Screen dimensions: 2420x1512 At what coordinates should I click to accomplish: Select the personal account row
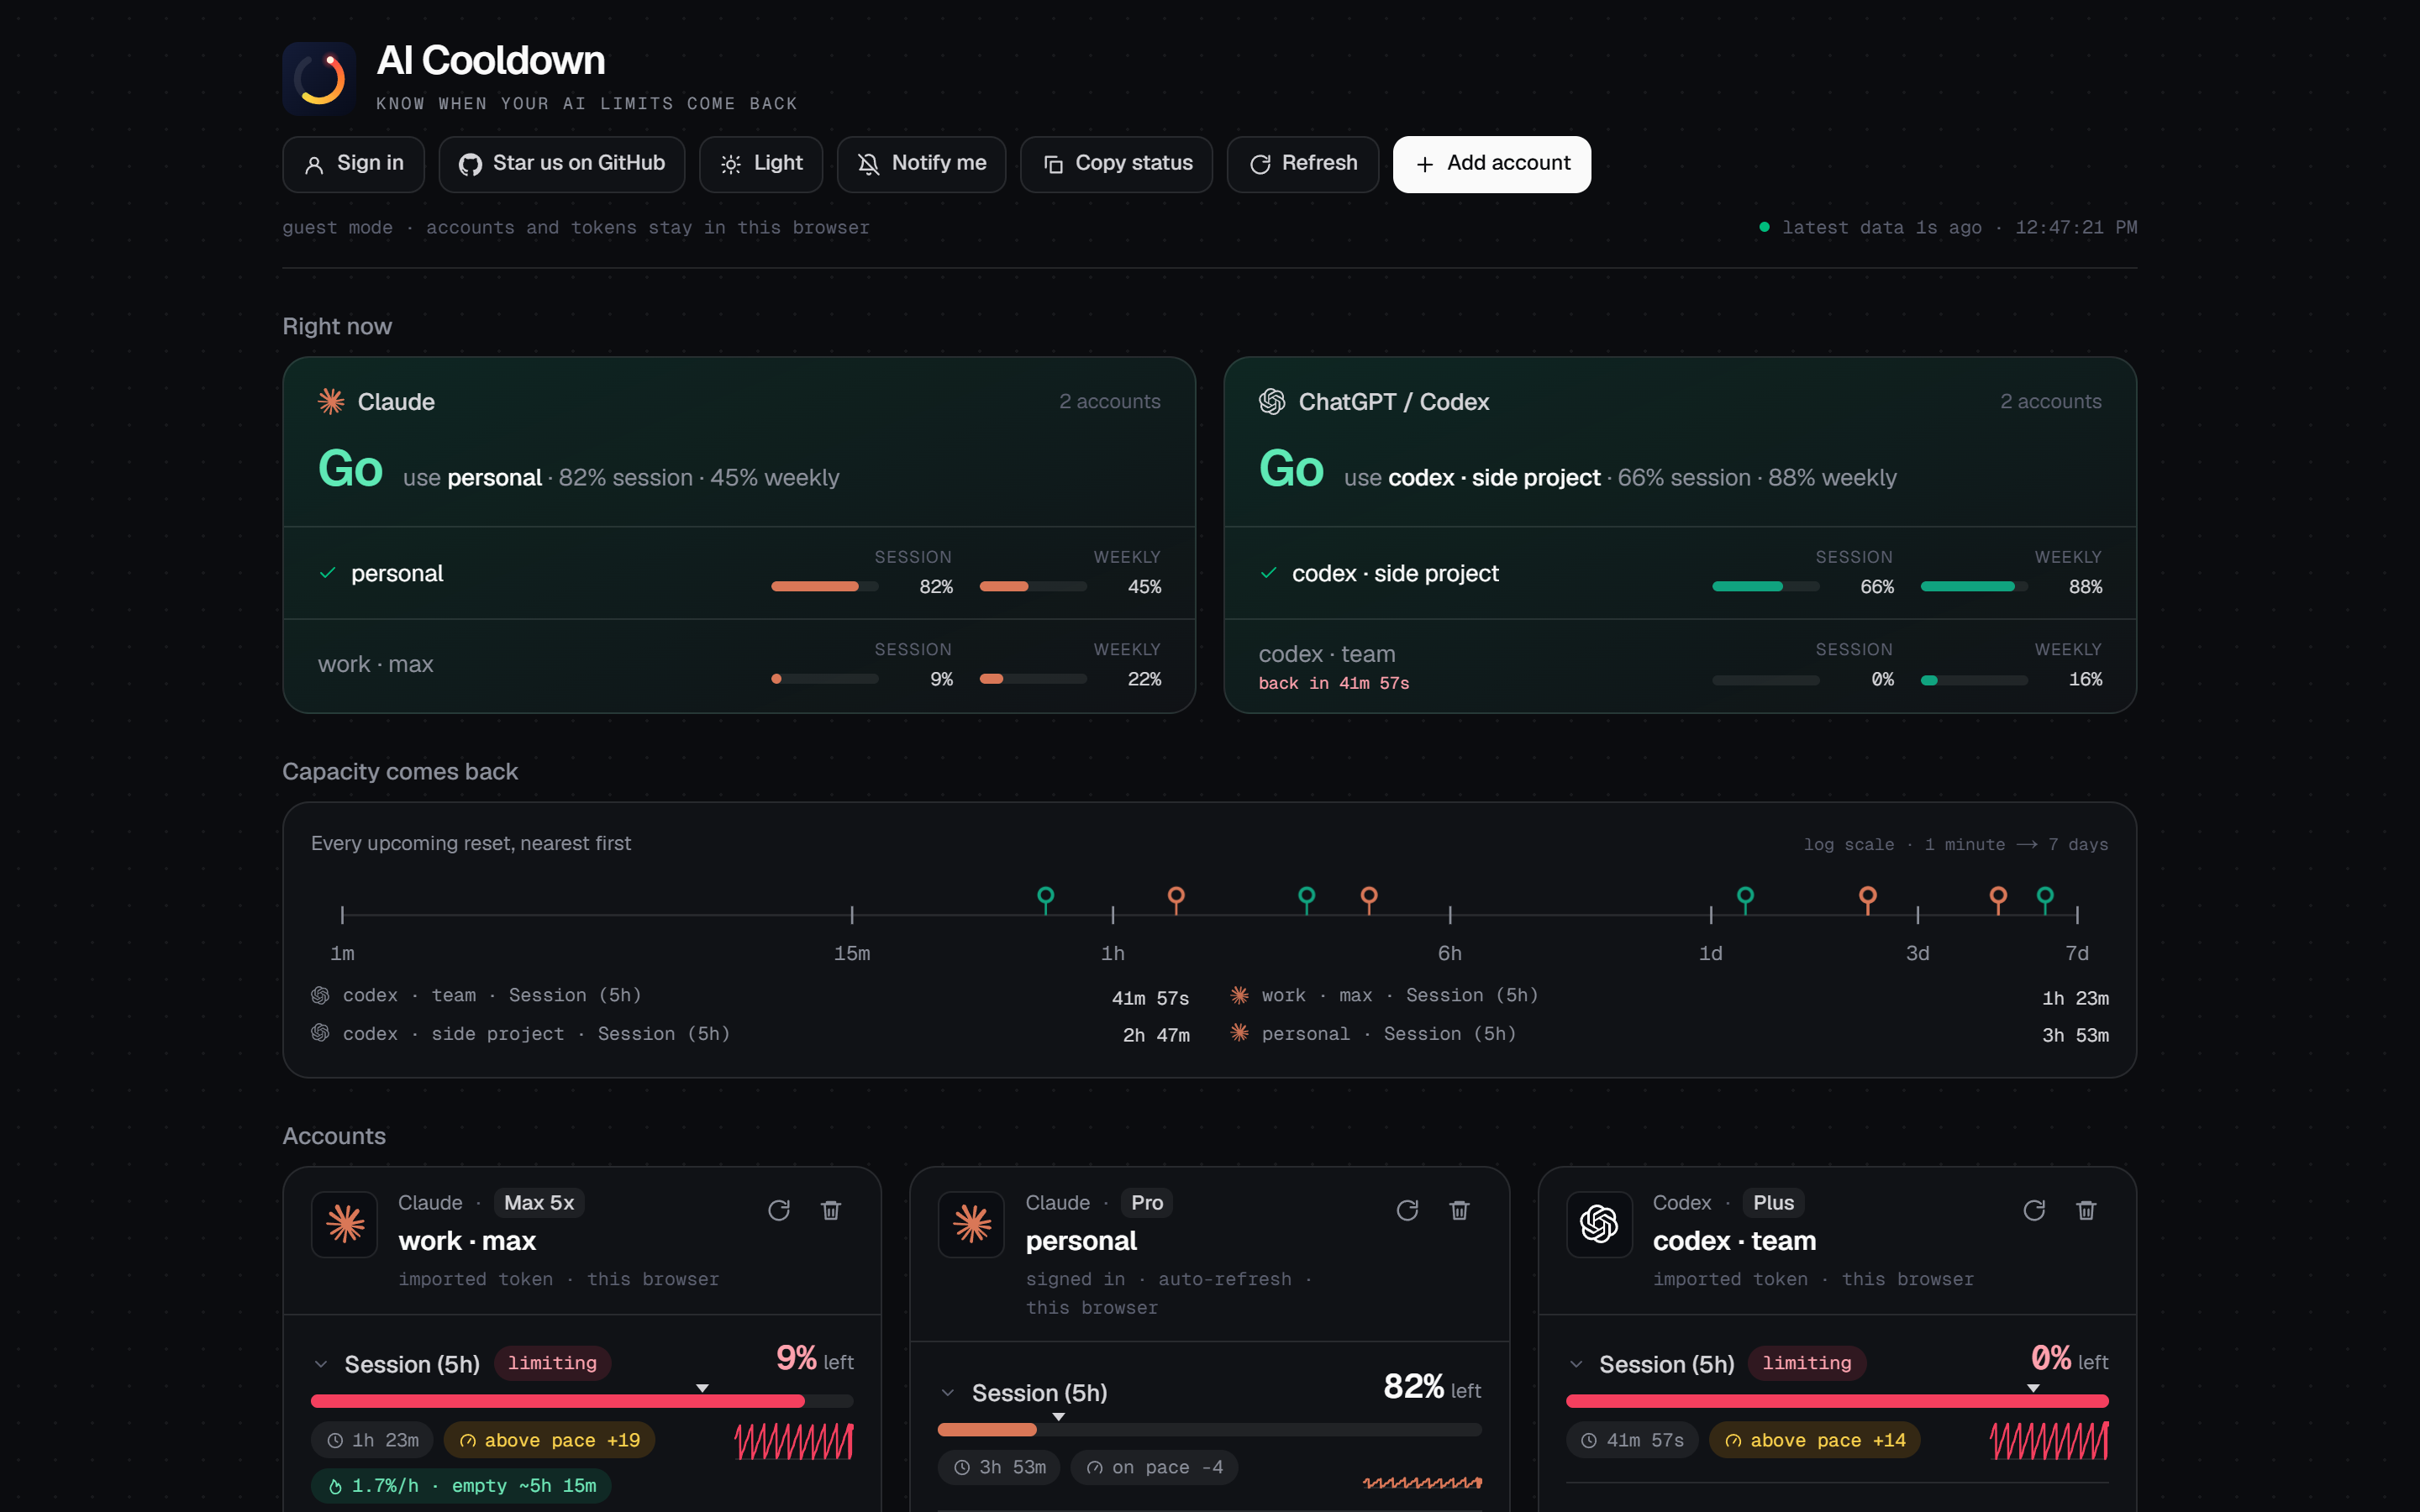point(739,573)
